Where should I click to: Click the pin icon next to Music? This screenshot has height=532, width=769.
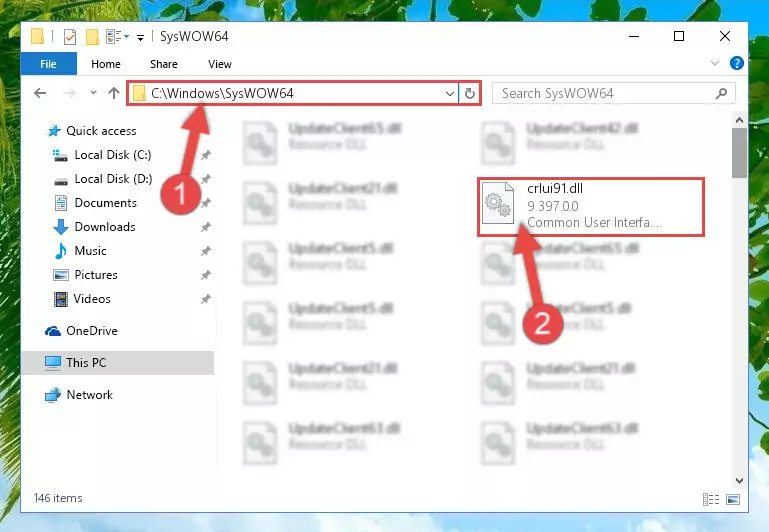coord(205,251)
